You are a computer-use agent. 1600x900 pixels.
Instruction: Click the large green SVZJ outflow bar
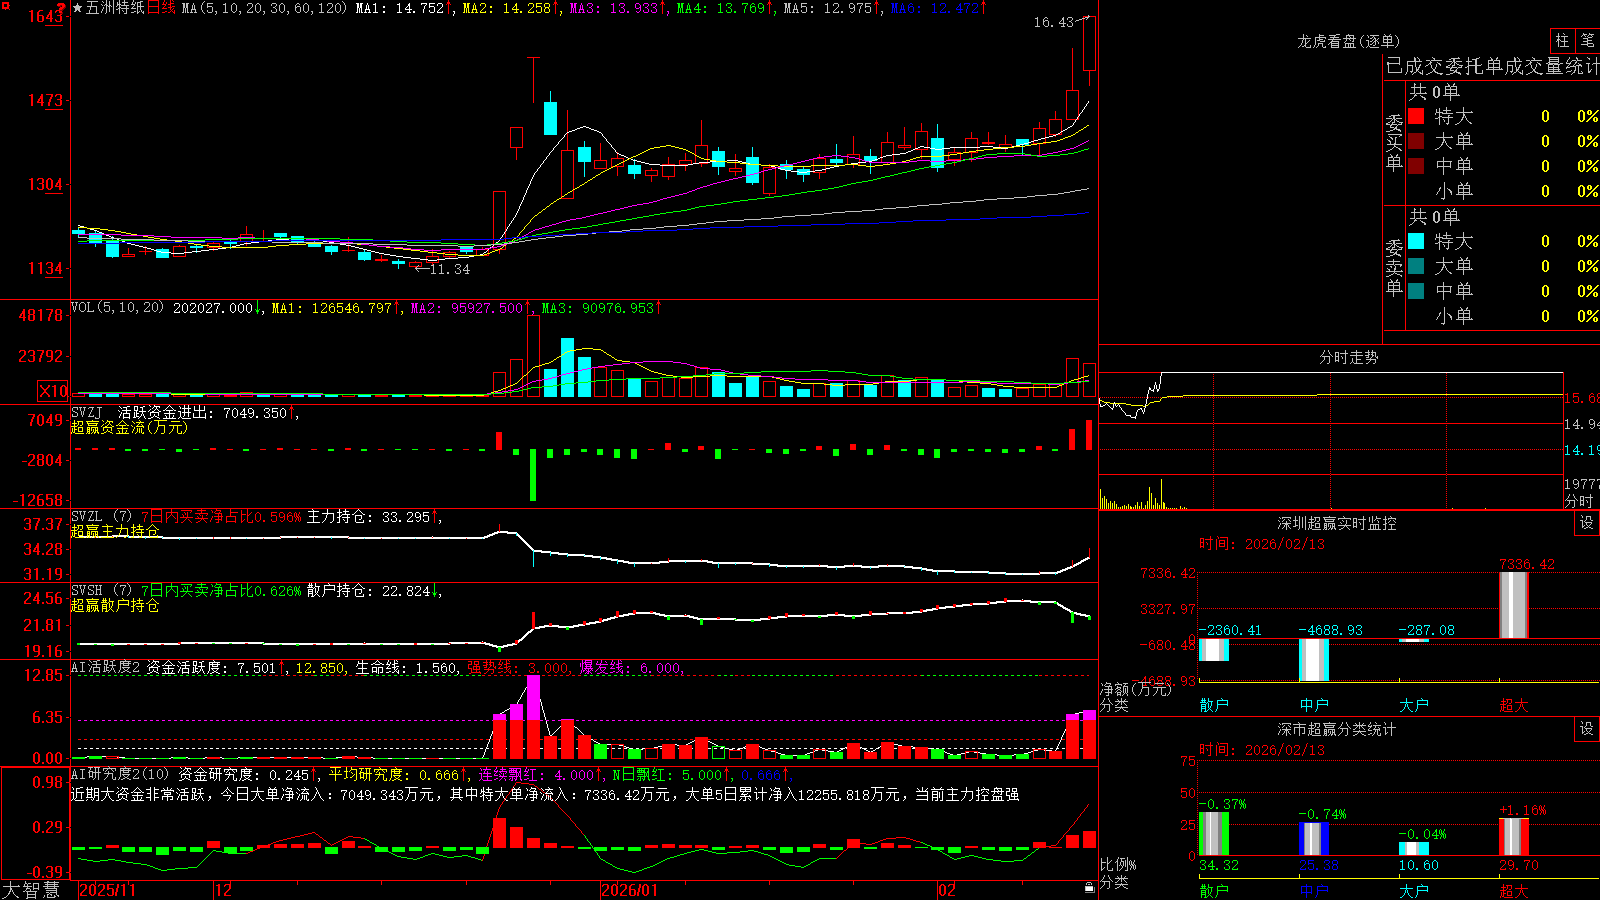coord(533,475)
